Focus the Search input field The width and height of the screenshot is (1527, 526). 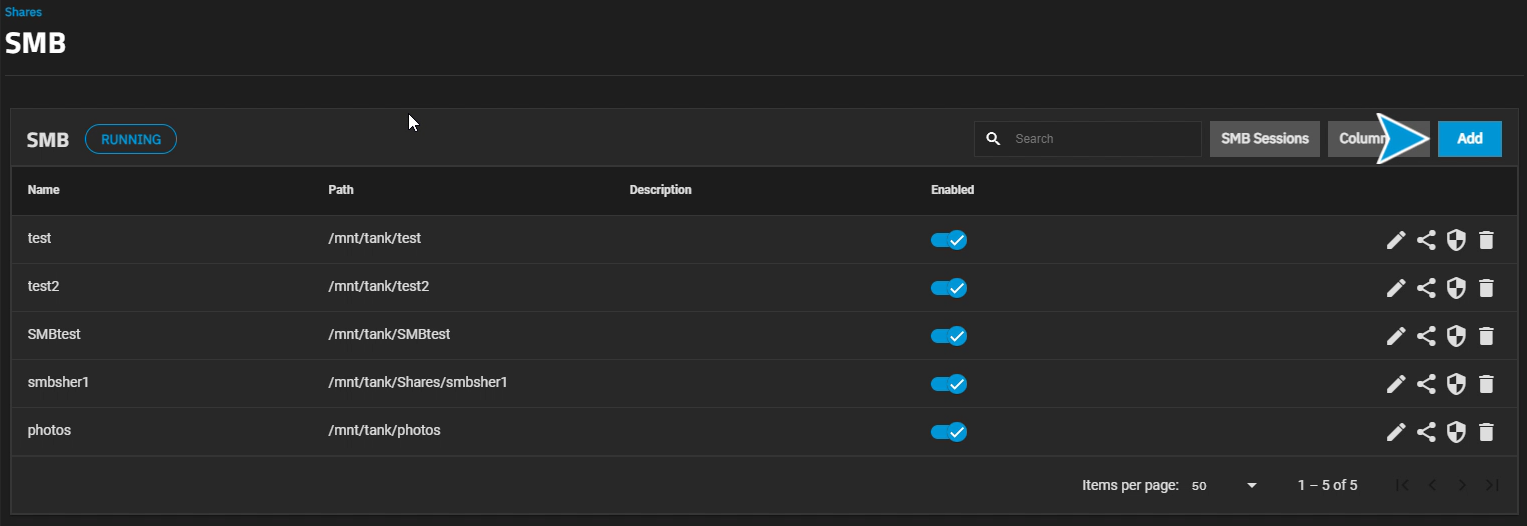pyautogui.click(x=1100, y=139)
